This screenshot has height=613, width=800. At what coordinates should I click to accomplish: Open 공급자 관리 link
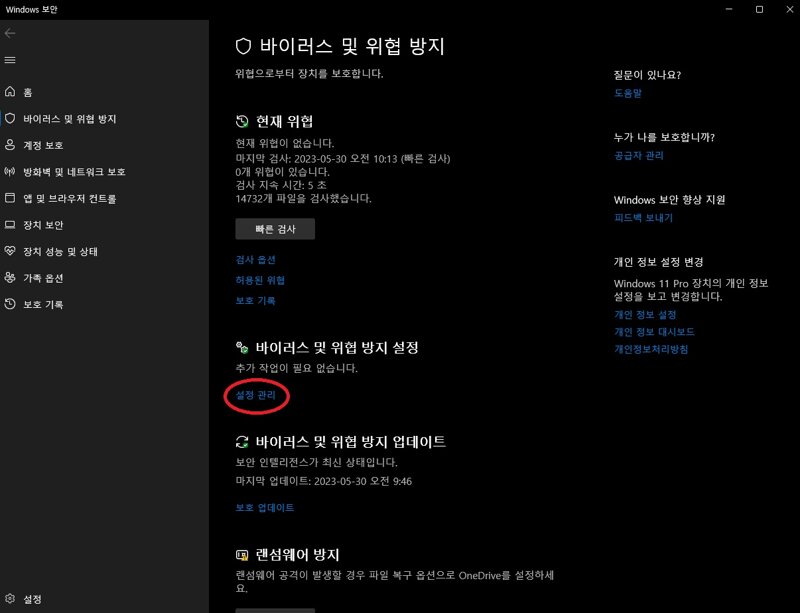[x=639, y=156]
